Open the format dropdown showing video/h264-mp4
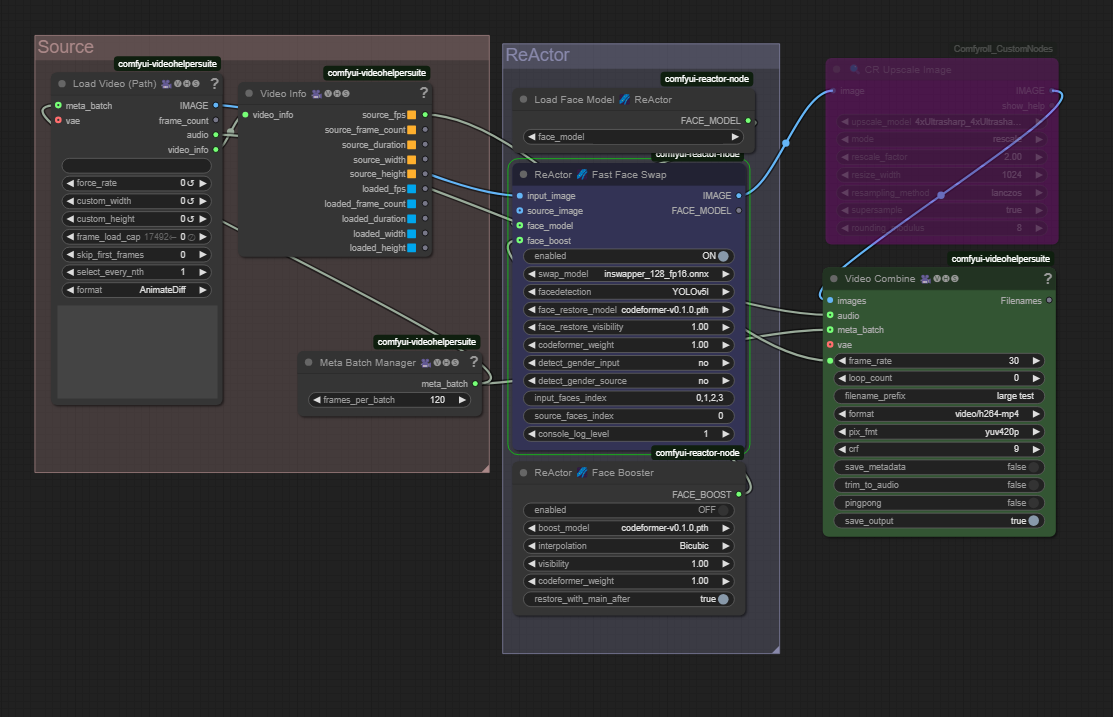 coord(938,413)
